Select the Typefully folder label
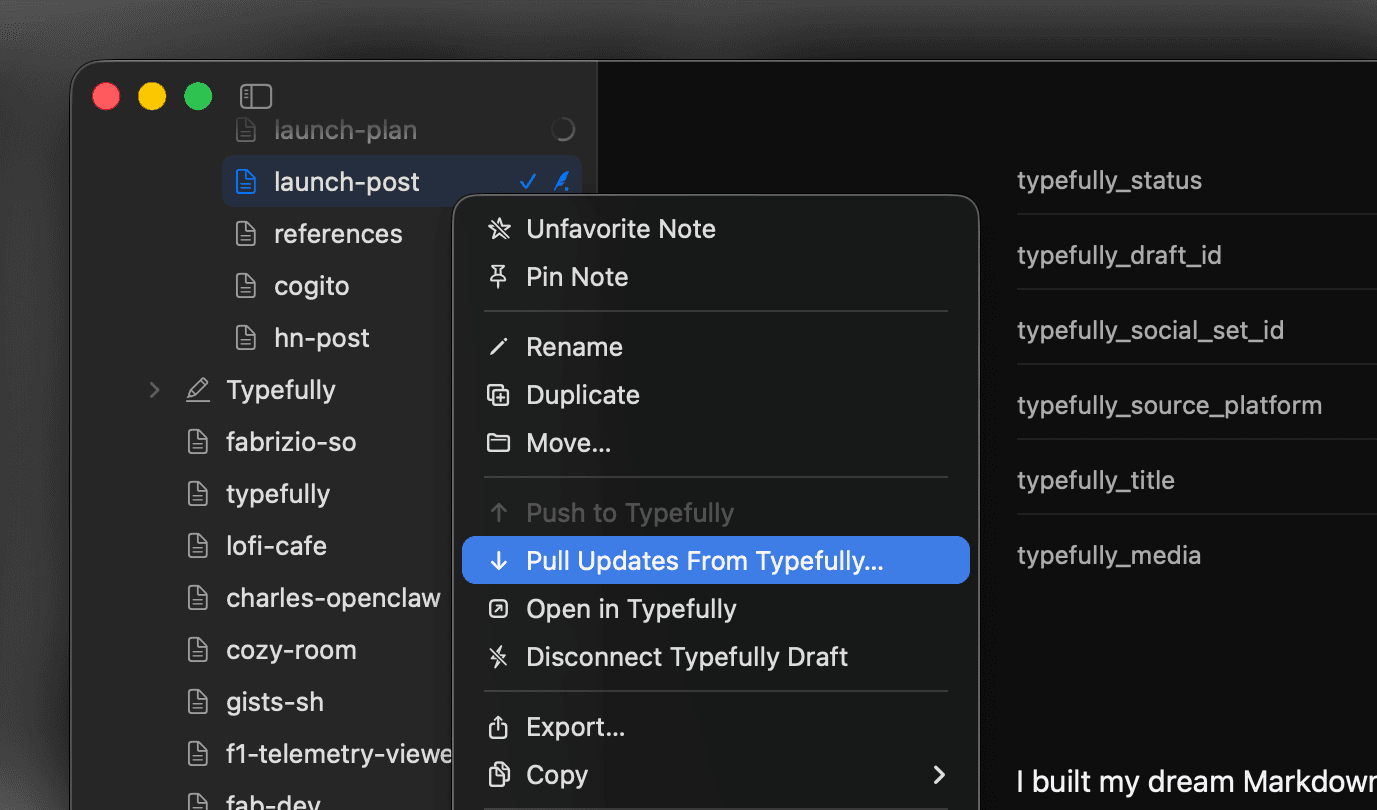This screenshot has height=810, width=1377. point(281,390)
